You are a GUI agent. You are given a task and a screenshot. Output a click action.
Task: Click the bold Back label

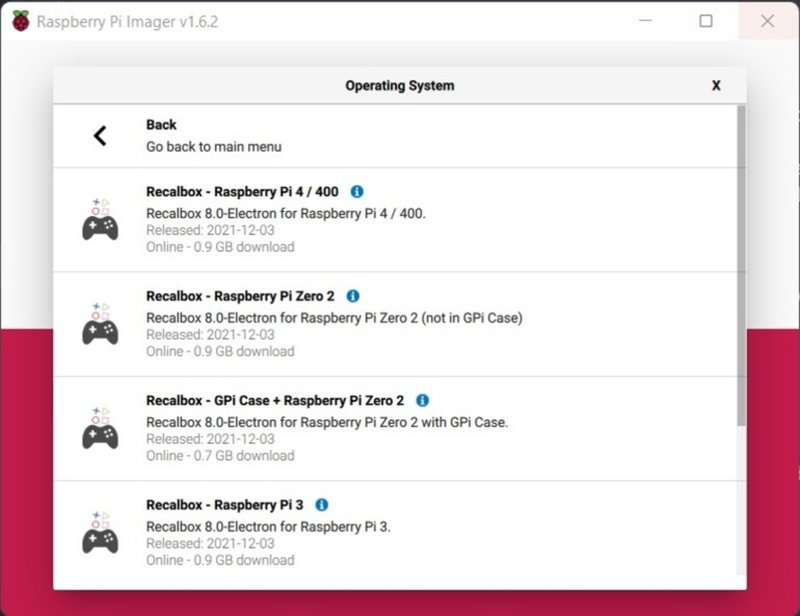(x=161, y=125)
